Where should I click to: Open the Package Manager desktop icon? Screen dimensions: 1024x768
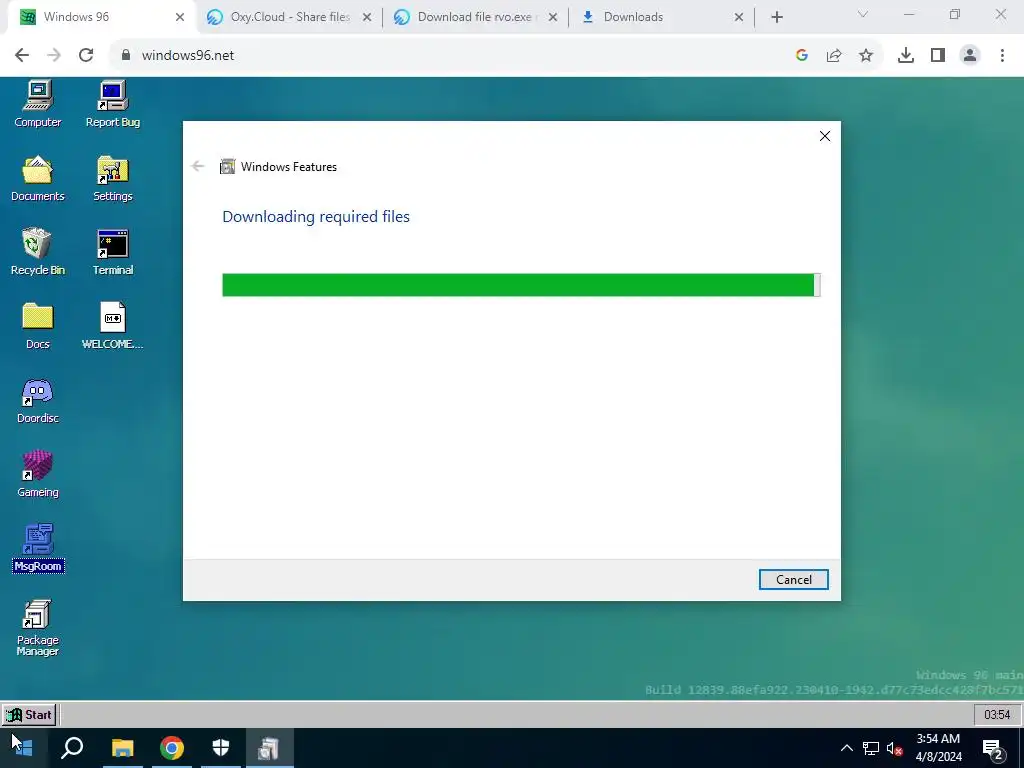tap(37, 628)
